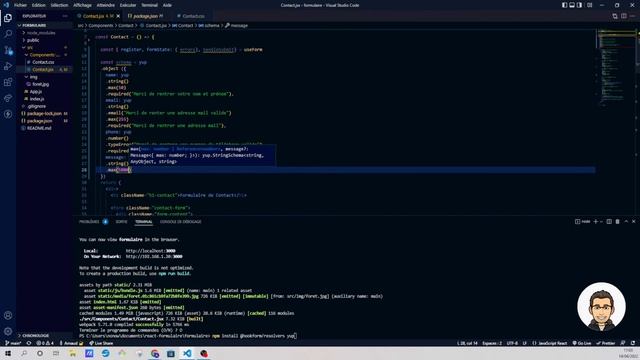This screenshot has height=360, width=640.
Task: Expand the Chronologie section
Action: pos(45,336)
